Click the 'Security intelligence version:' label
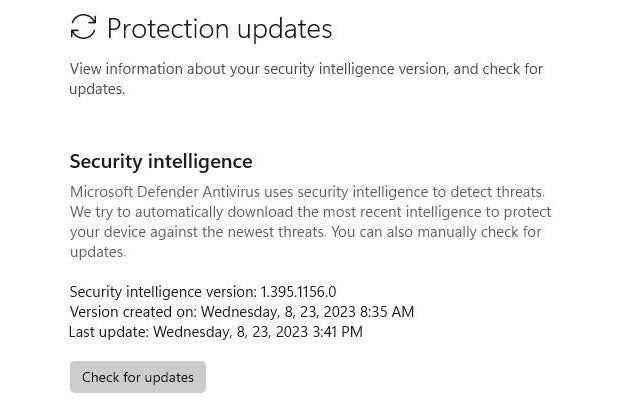 click(162, 291)
